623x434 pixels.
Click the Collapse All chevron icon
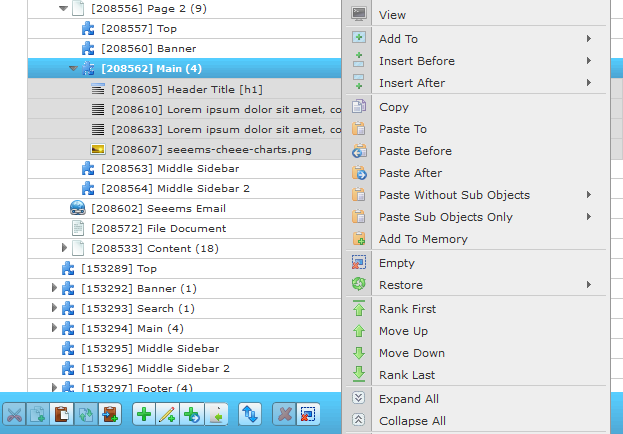click(359, 420)
